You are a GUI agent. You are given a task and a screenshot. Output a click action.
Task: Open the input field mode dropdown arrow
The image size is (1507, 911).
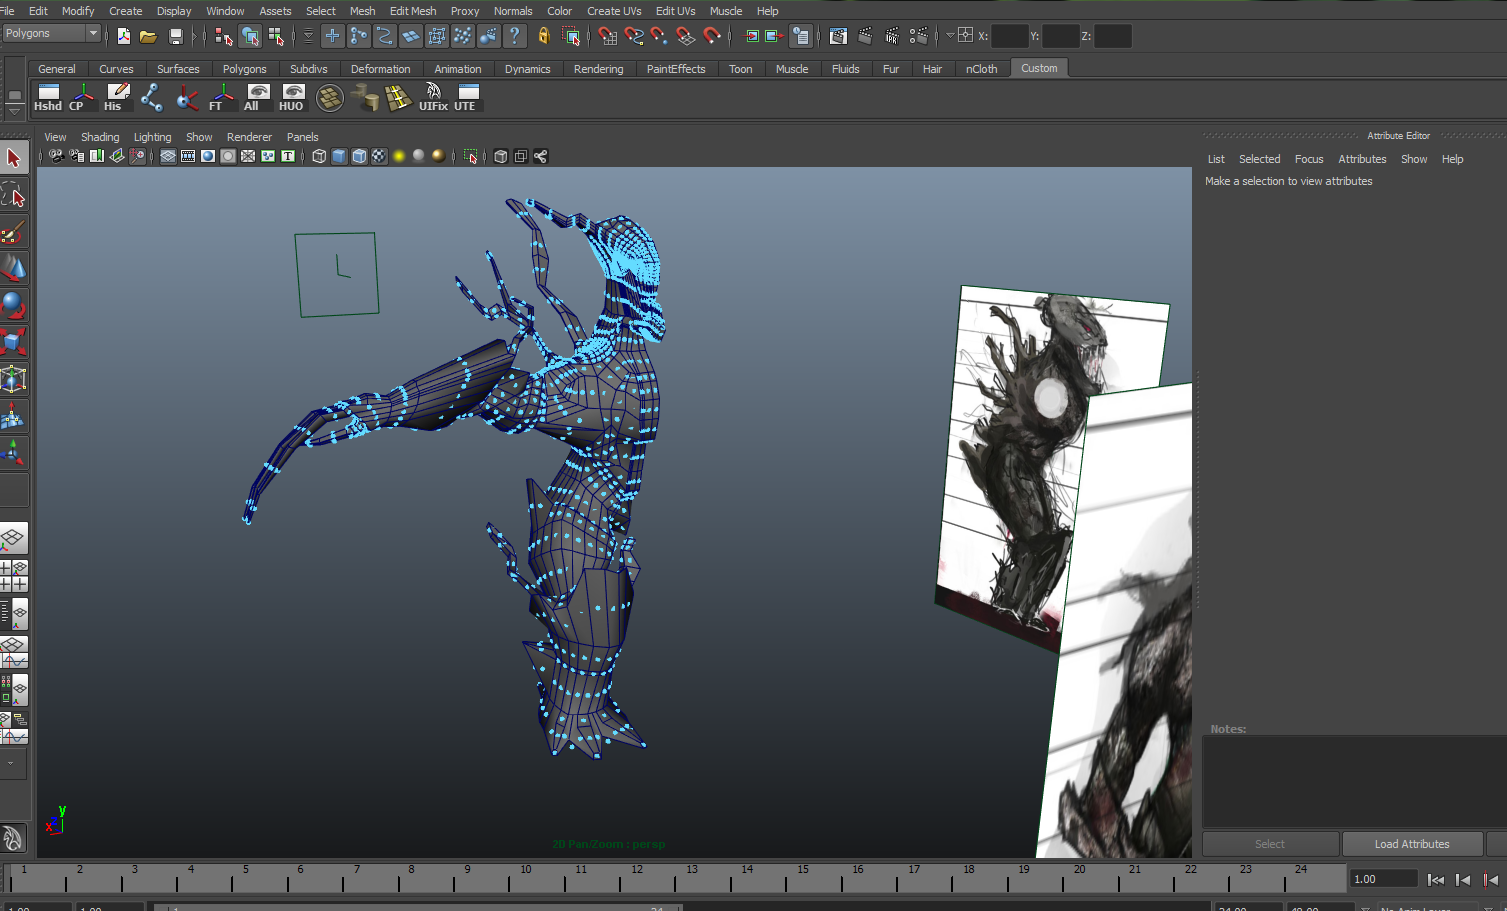pos(949,36)
